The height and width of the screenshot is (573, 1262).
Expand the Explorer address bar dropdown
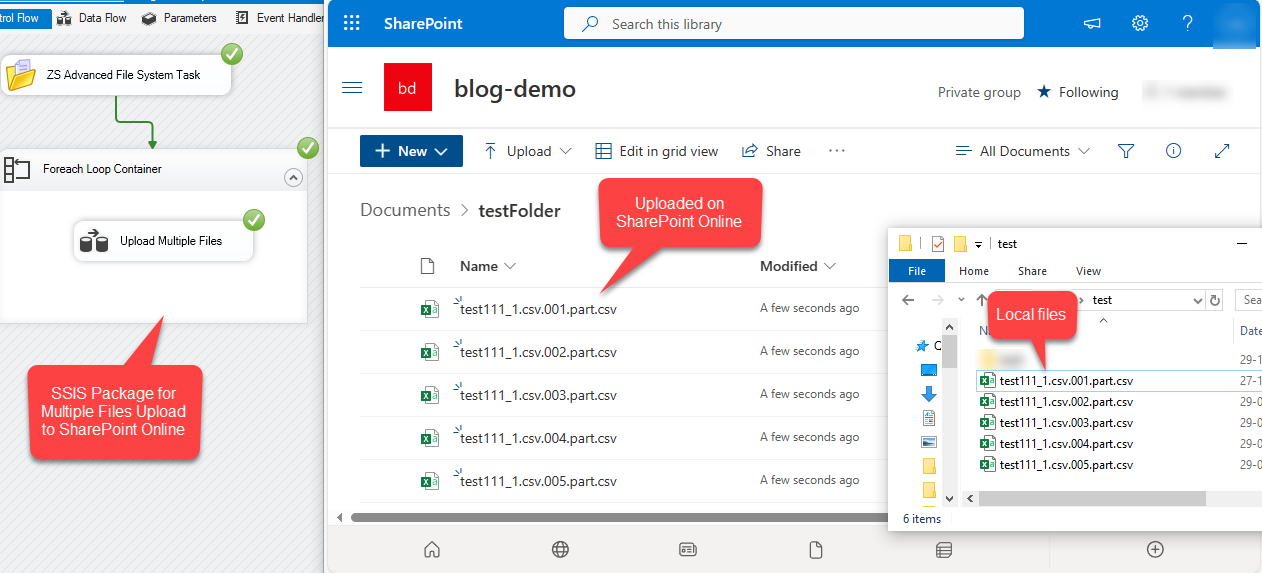click(x=1198, y=300)
